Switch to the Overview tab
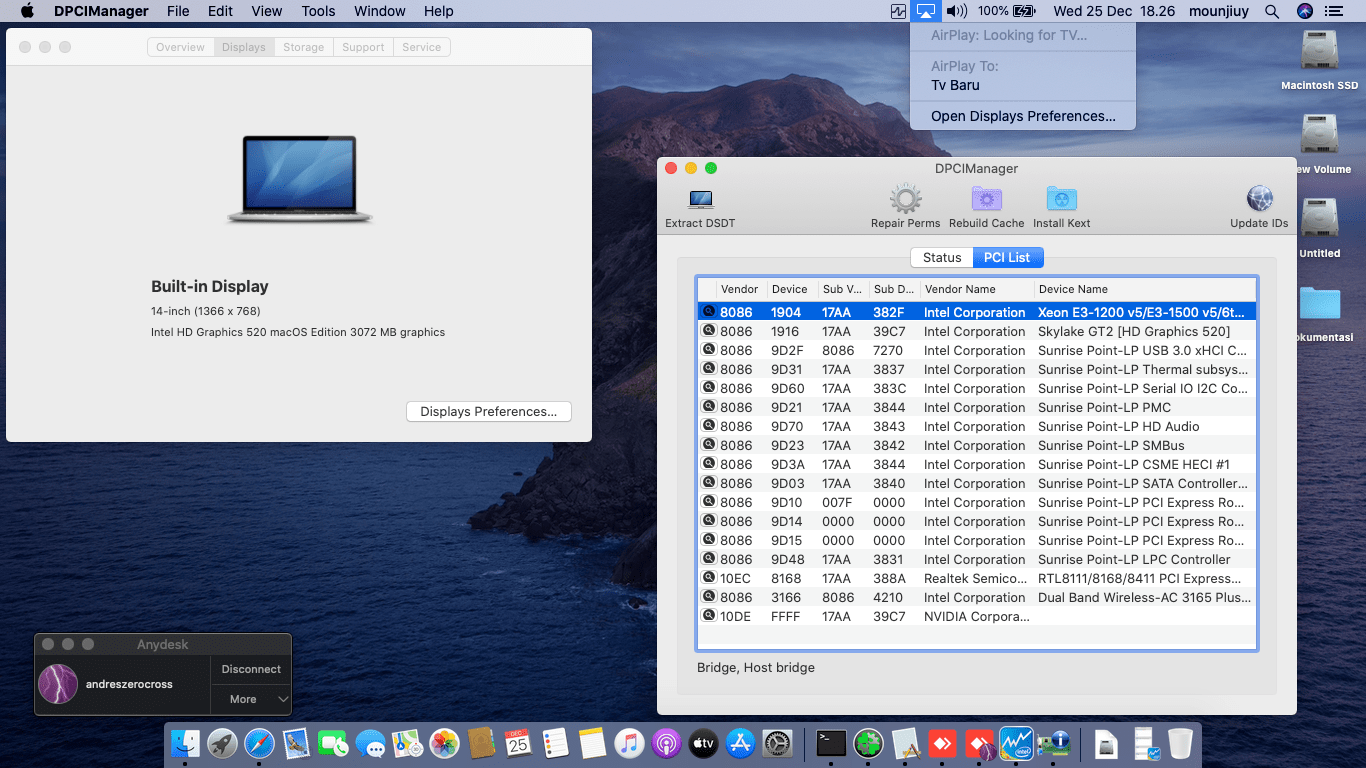Image resolution: width=1366 pixels, height=768 pixels. click(180, 47)
